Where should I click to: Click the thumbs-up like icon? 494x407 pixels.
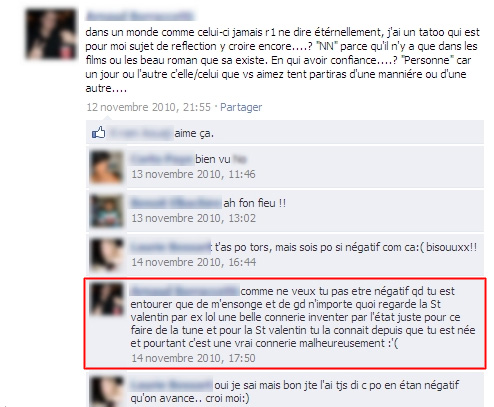click(x=99, y=133)
